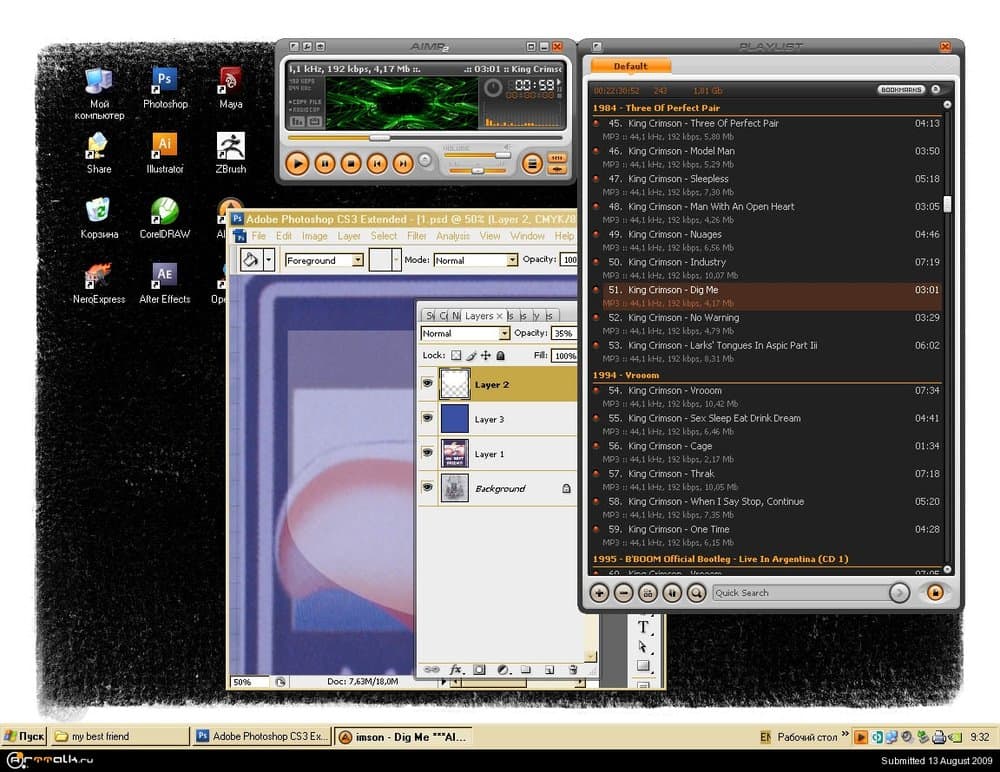Open the Layer Style fx icon

click(x=455, y=669)
